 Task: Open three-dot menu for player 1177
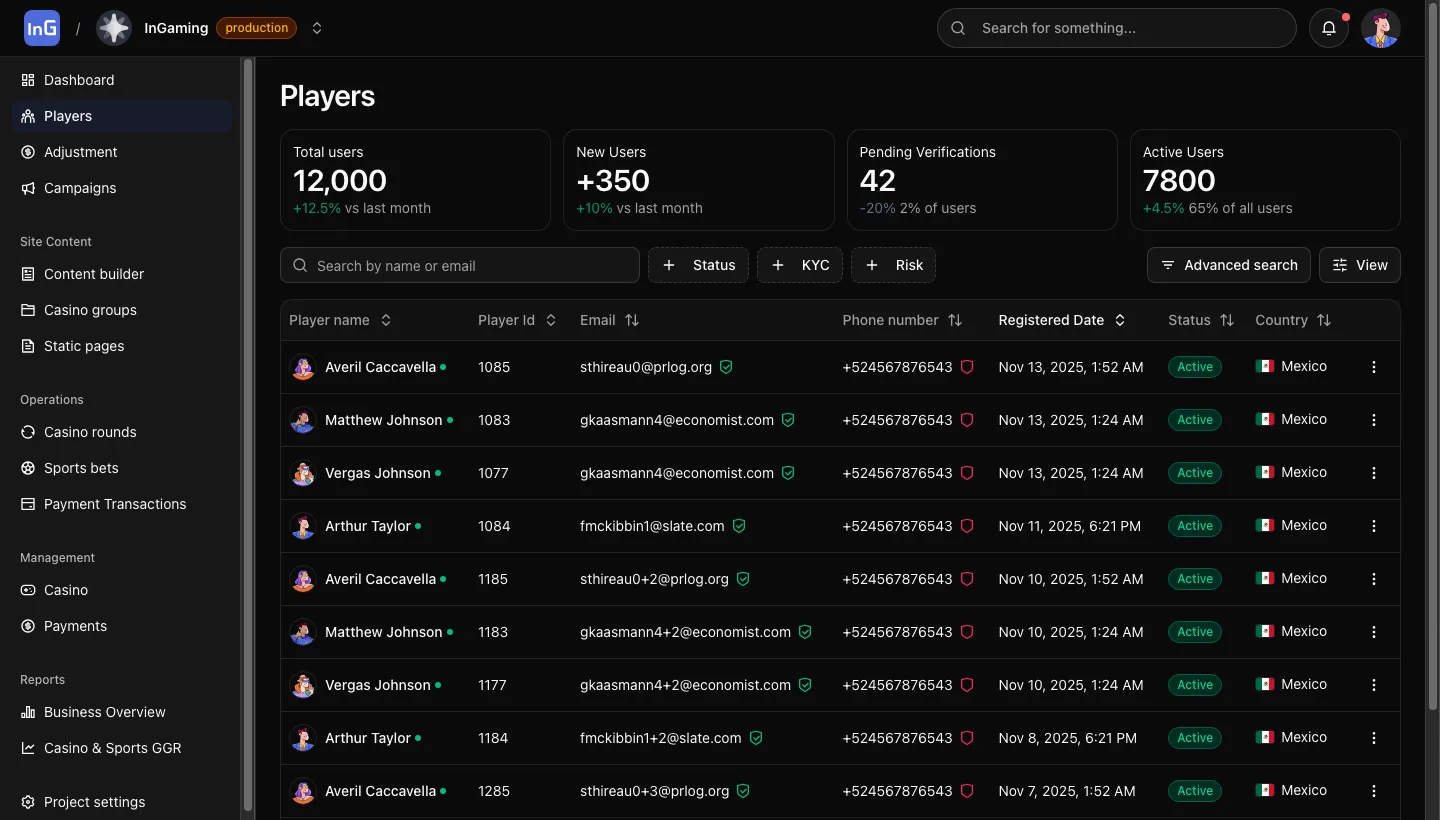[1373, 685]
